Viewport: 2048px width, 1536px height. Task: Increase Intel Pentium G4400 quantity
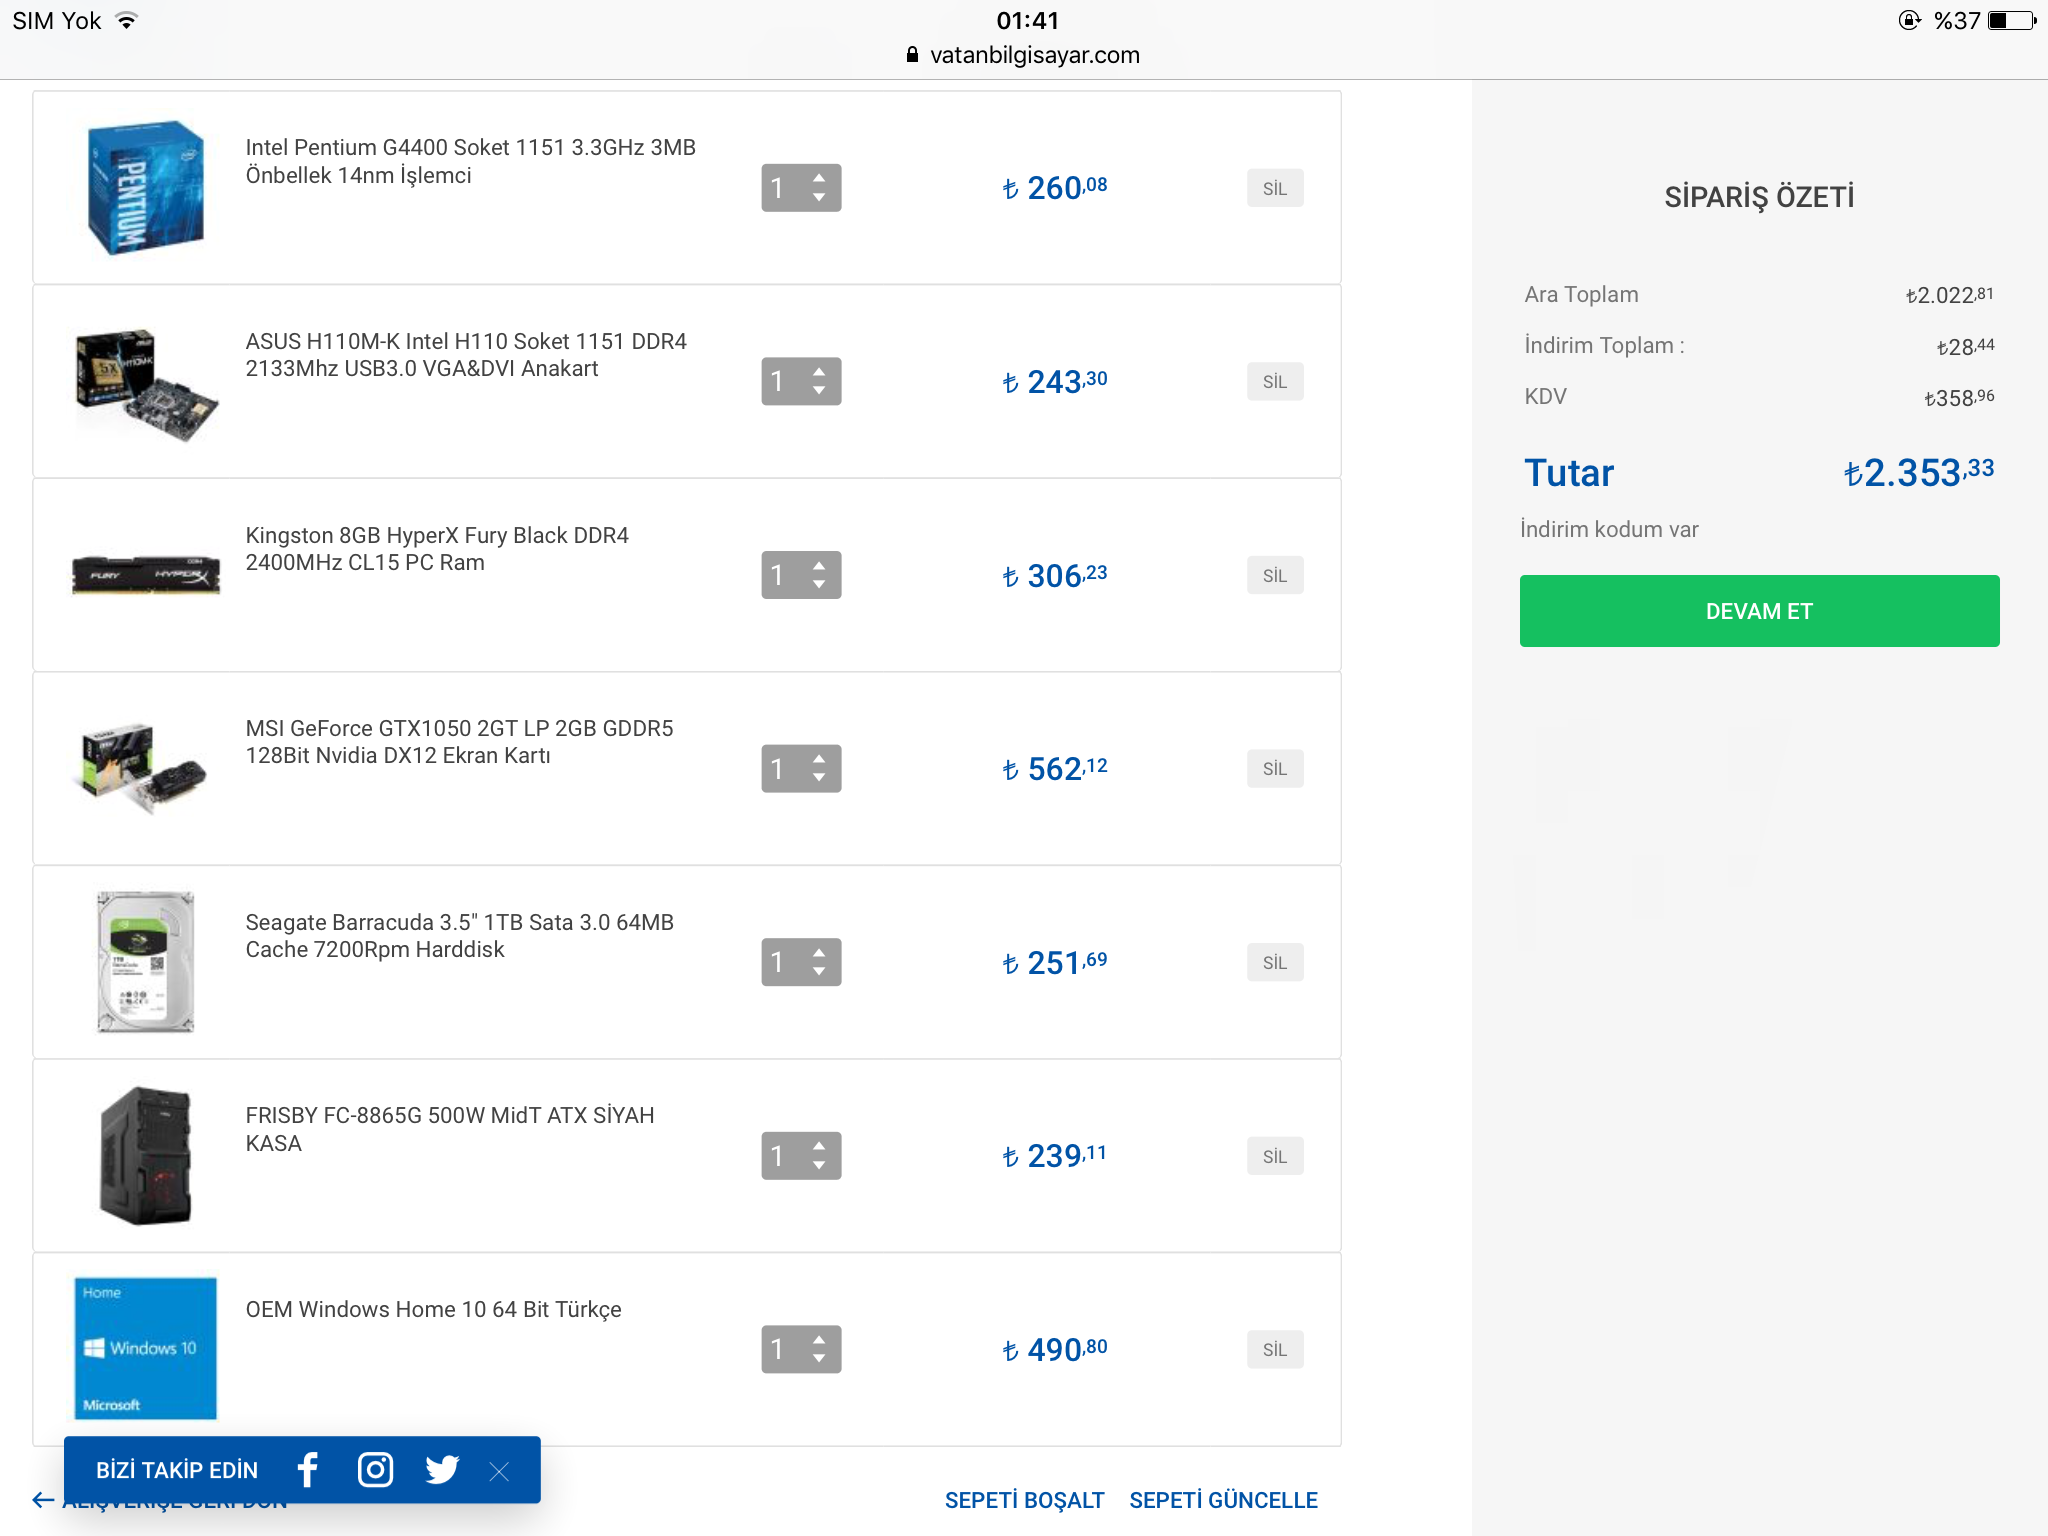819,178
